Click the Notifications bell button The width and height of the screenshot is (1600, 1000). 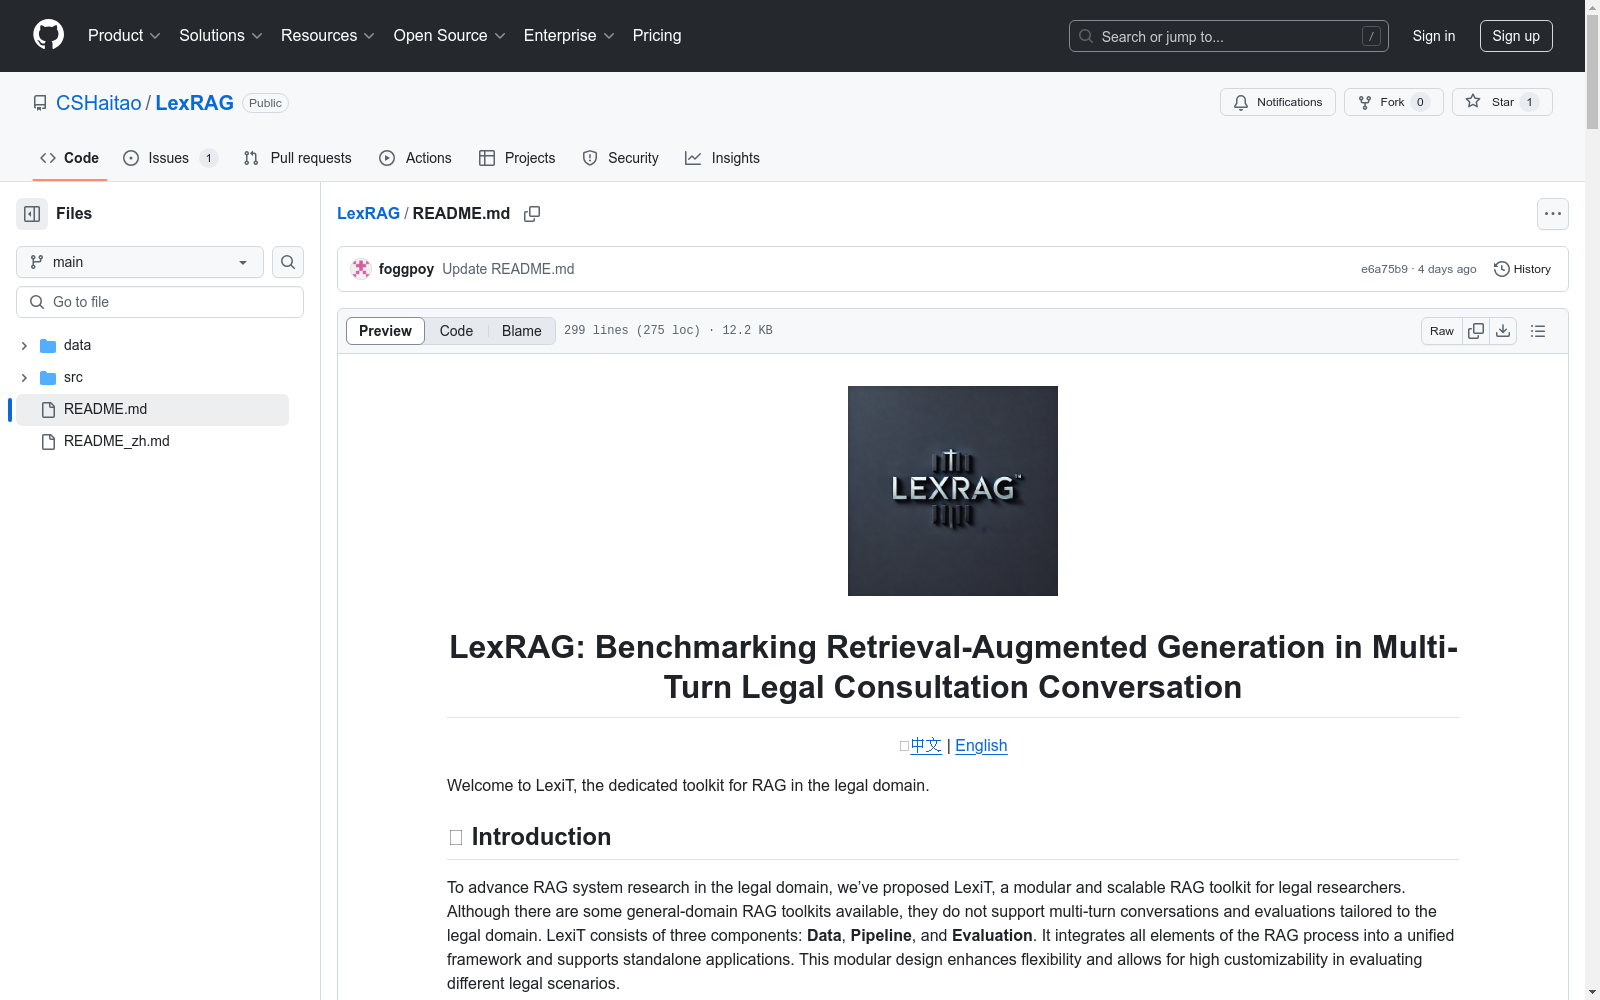[x=1278, y=102]
